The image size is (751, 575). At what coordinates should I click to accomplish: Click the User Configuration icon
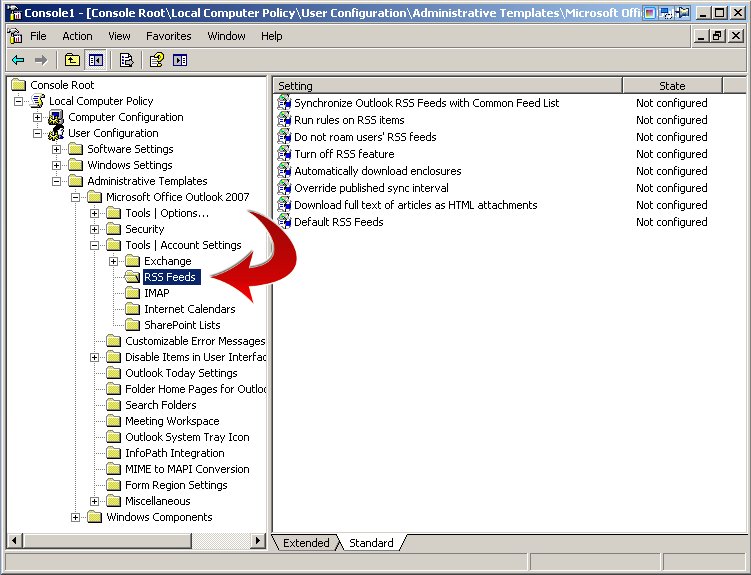[56, 133]
